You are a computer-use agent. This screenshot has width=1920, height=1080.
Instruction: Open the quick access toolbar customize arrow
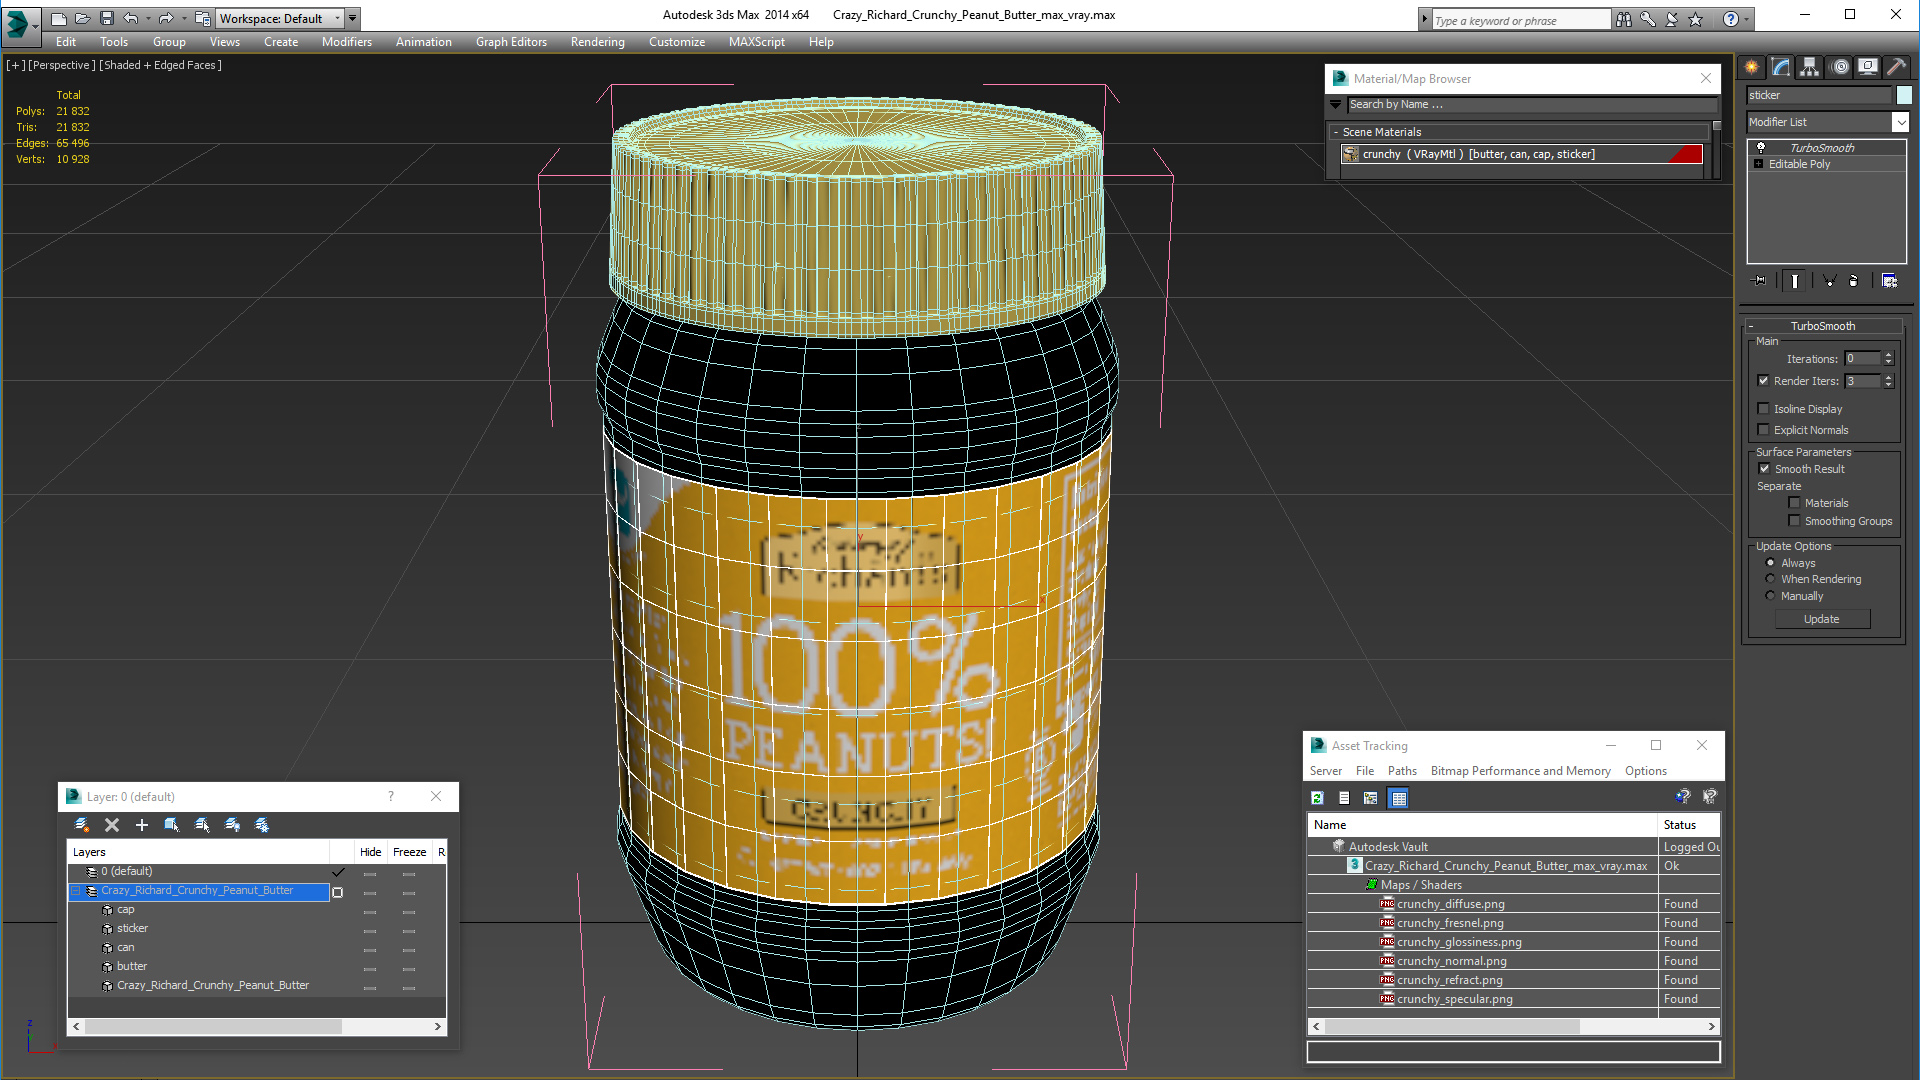click(353, 18)
